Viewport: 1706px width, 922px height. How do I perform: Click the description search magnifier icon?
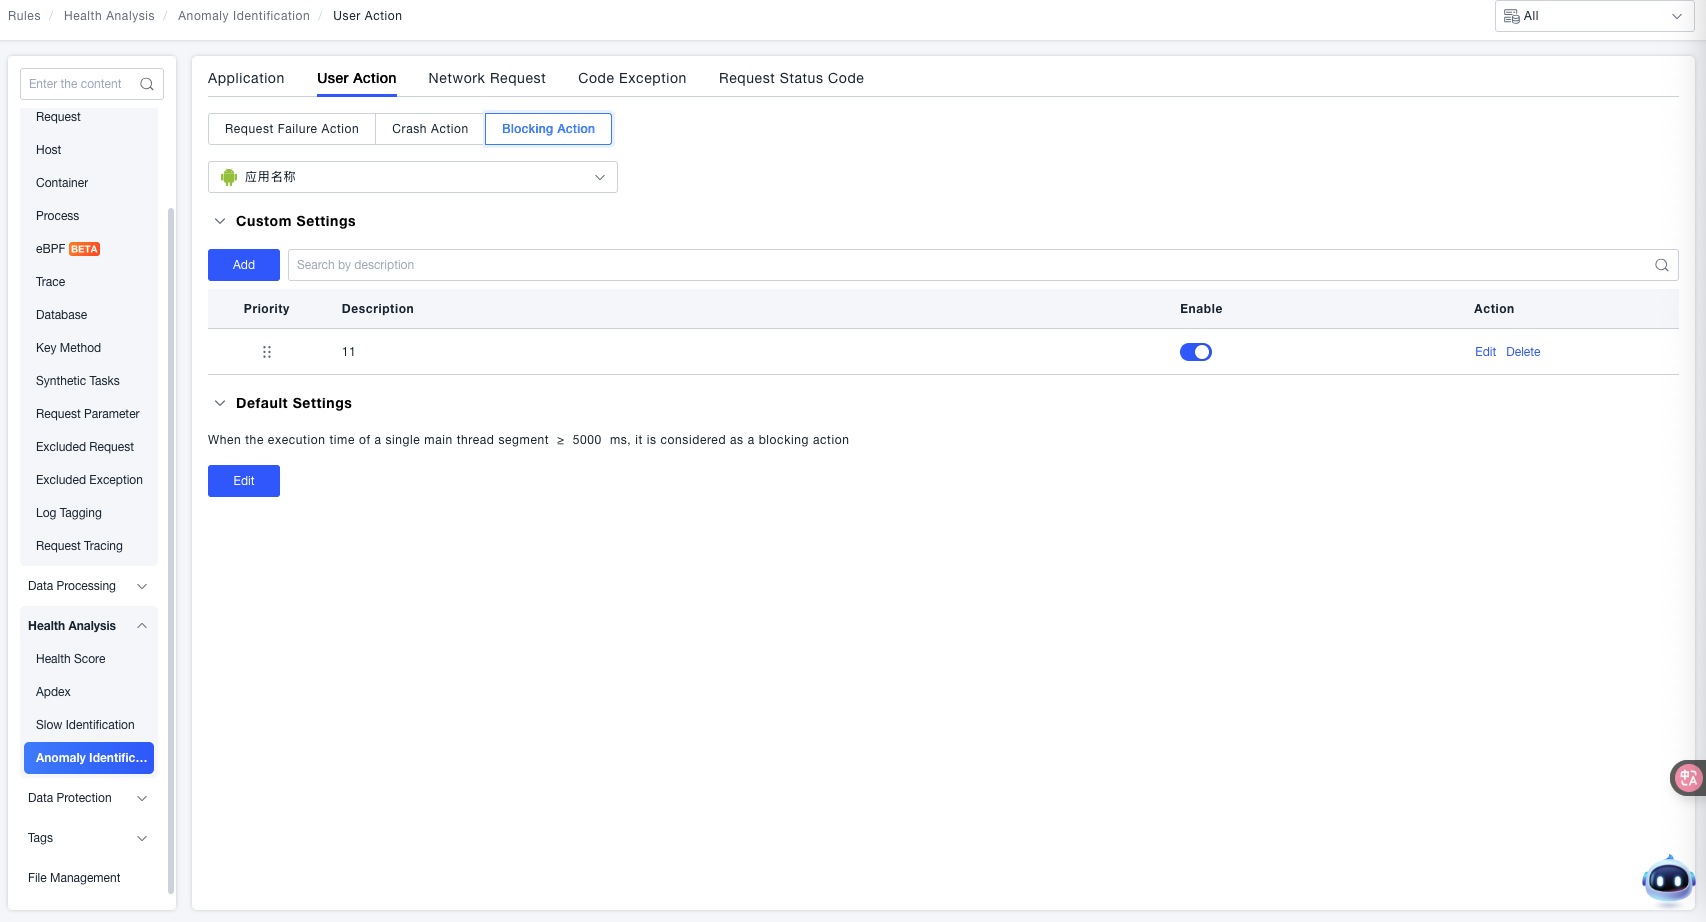[x=1661, y=265]
